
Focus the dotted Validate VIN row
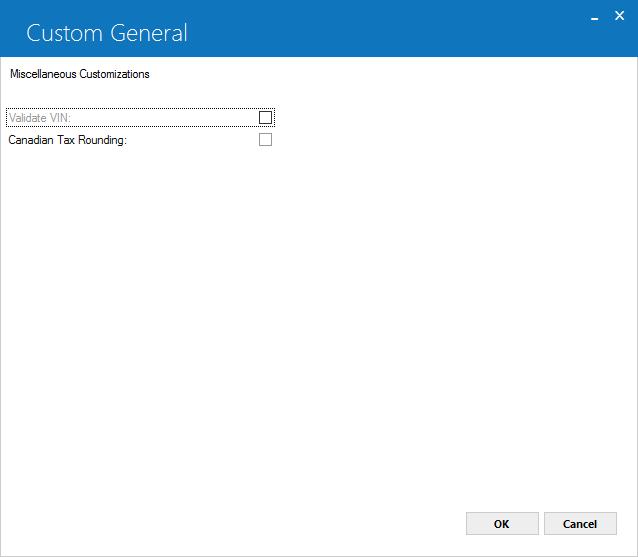click(x=140, y=118)
